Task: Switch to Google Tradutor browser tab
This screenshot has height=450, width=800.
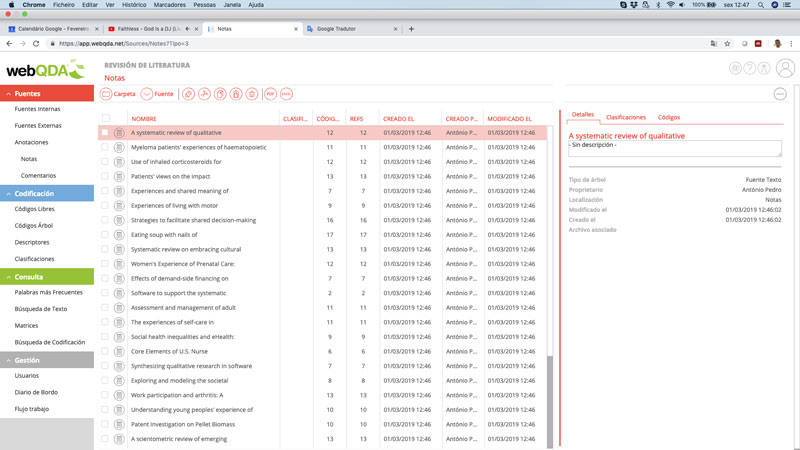Action: (352, 29)
